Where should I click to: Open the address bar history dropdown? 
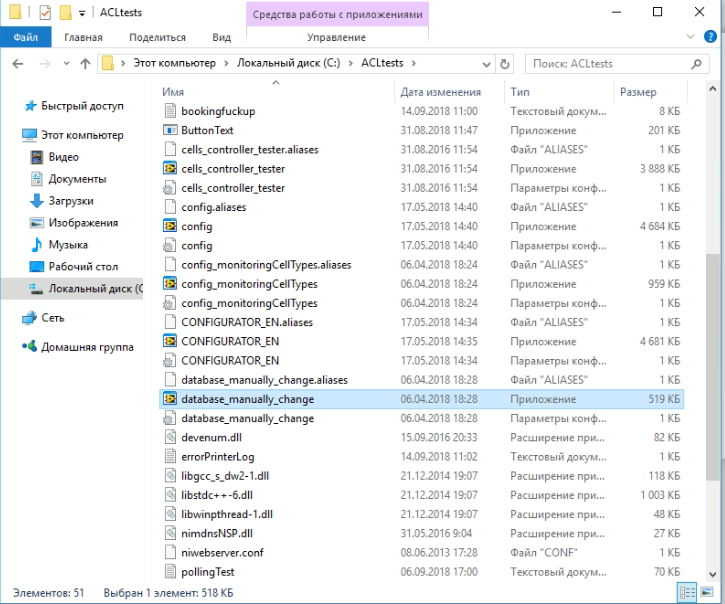pyautogui.click(x=485, y=64)
